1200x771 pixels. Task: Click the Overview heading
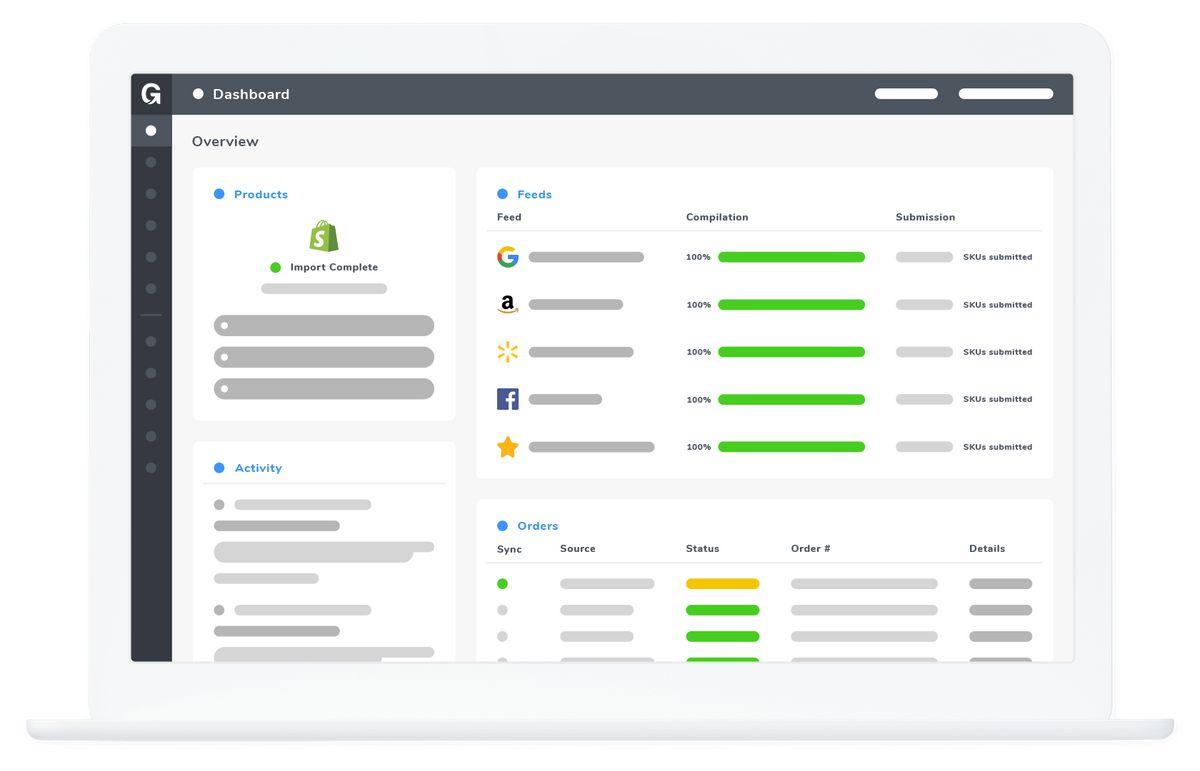pyautogui.click(x=225, y=141)
